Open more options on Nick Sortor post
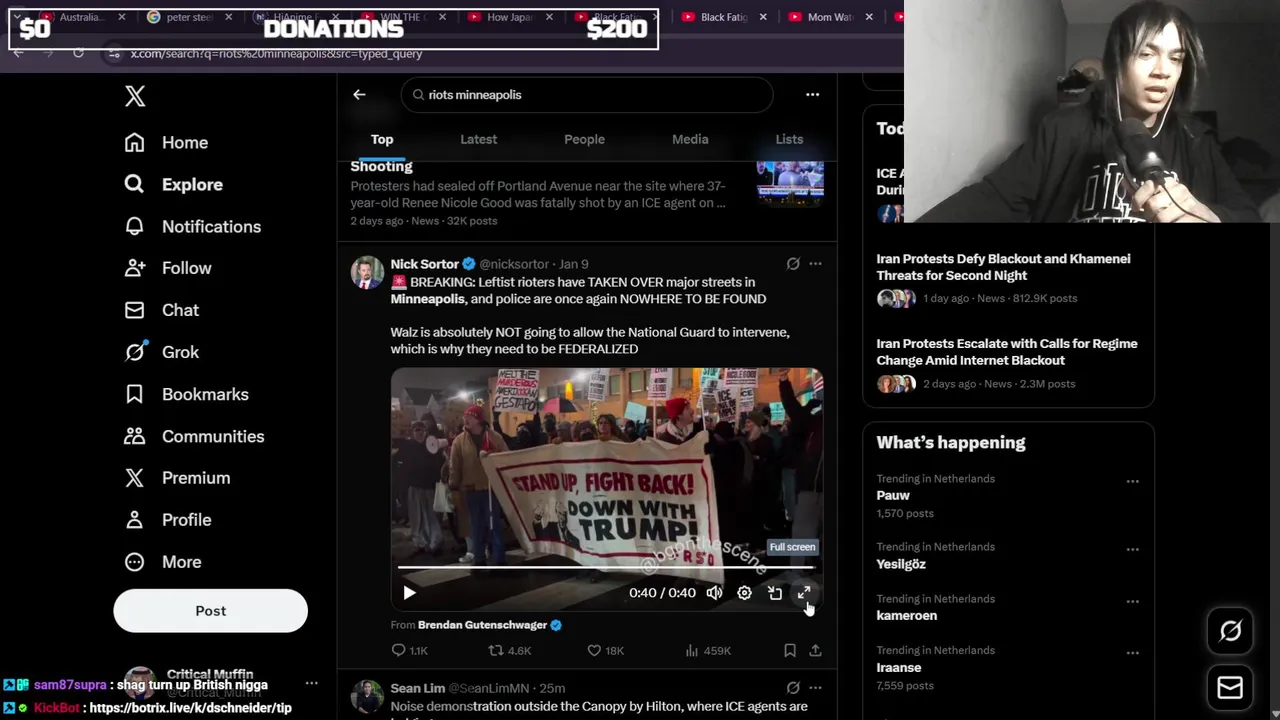Viewport: 1280px width, 720px height. click(x=815, y=264)
